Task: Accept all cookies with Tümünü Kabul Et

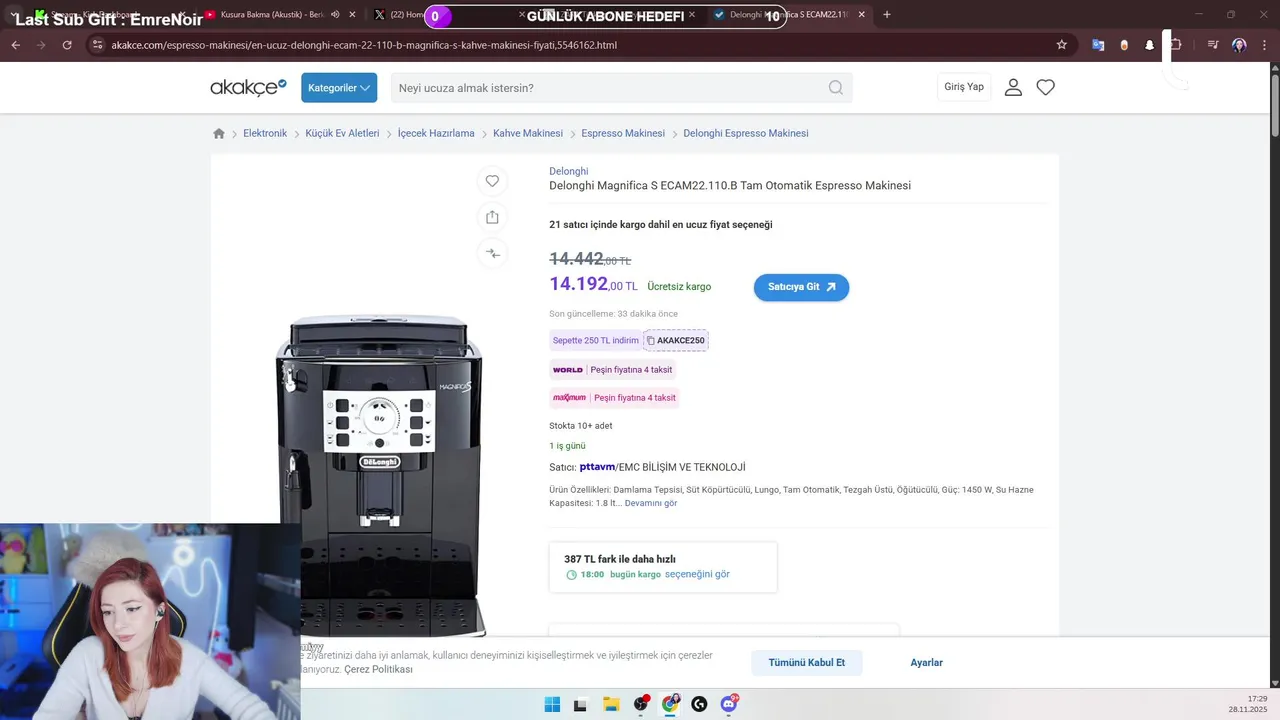Action: pos(807,663)
